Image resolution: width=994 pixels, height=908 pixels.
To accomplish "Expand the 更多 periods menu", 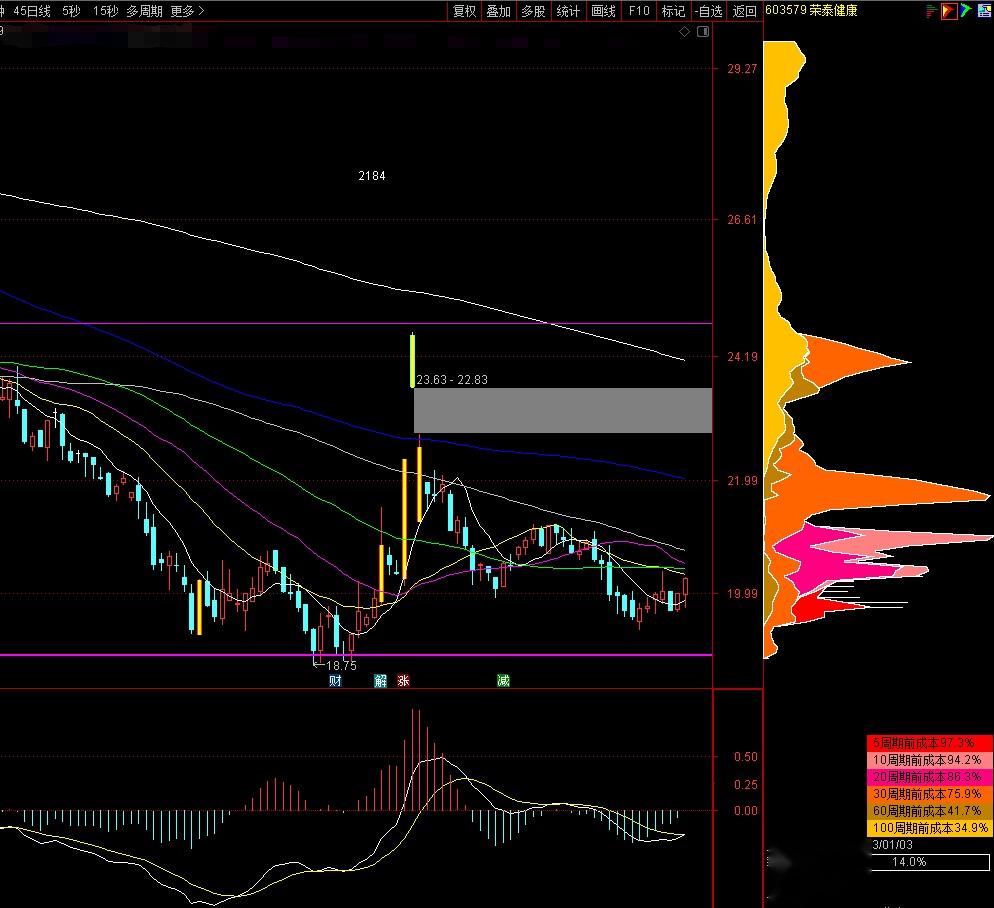I will pos(187,11).
